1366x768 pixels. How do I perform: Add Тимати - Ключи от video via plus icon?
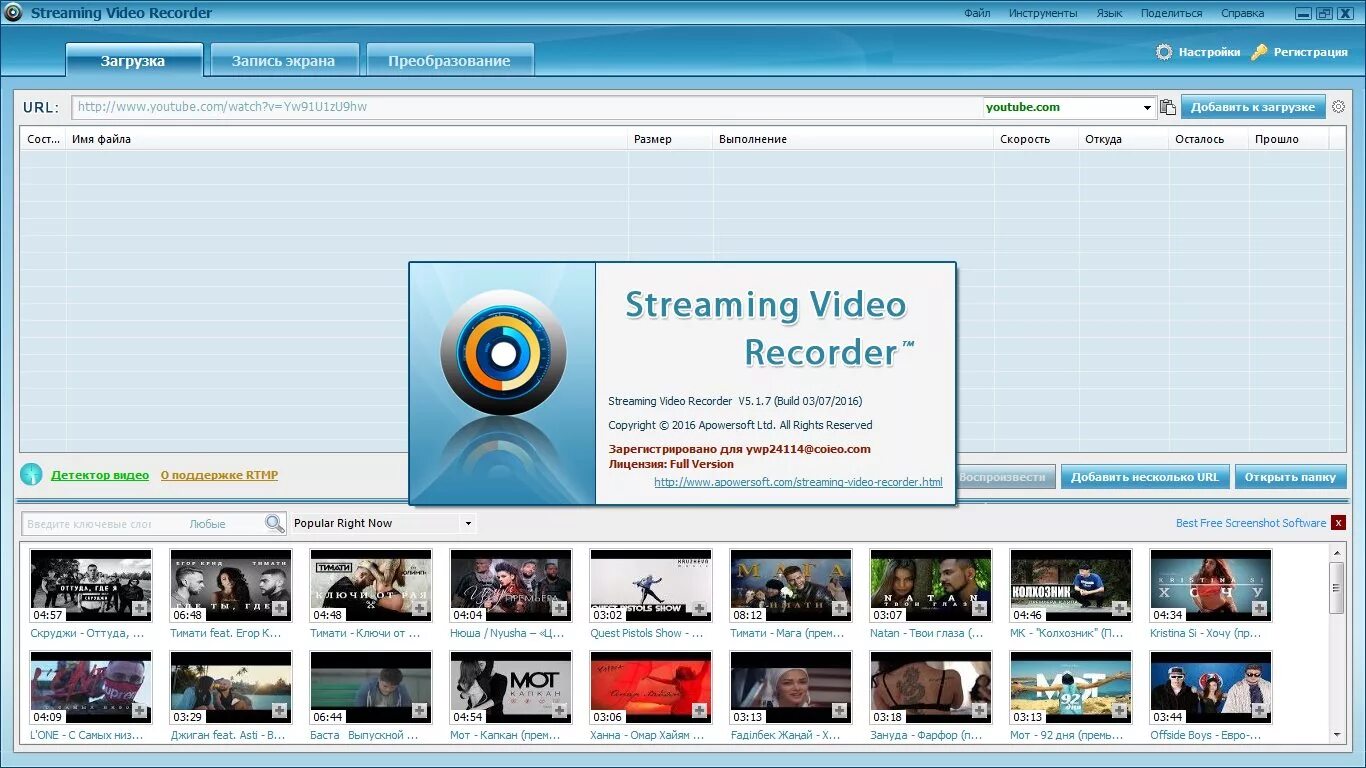pyautogui.click(x=420, y=608)
